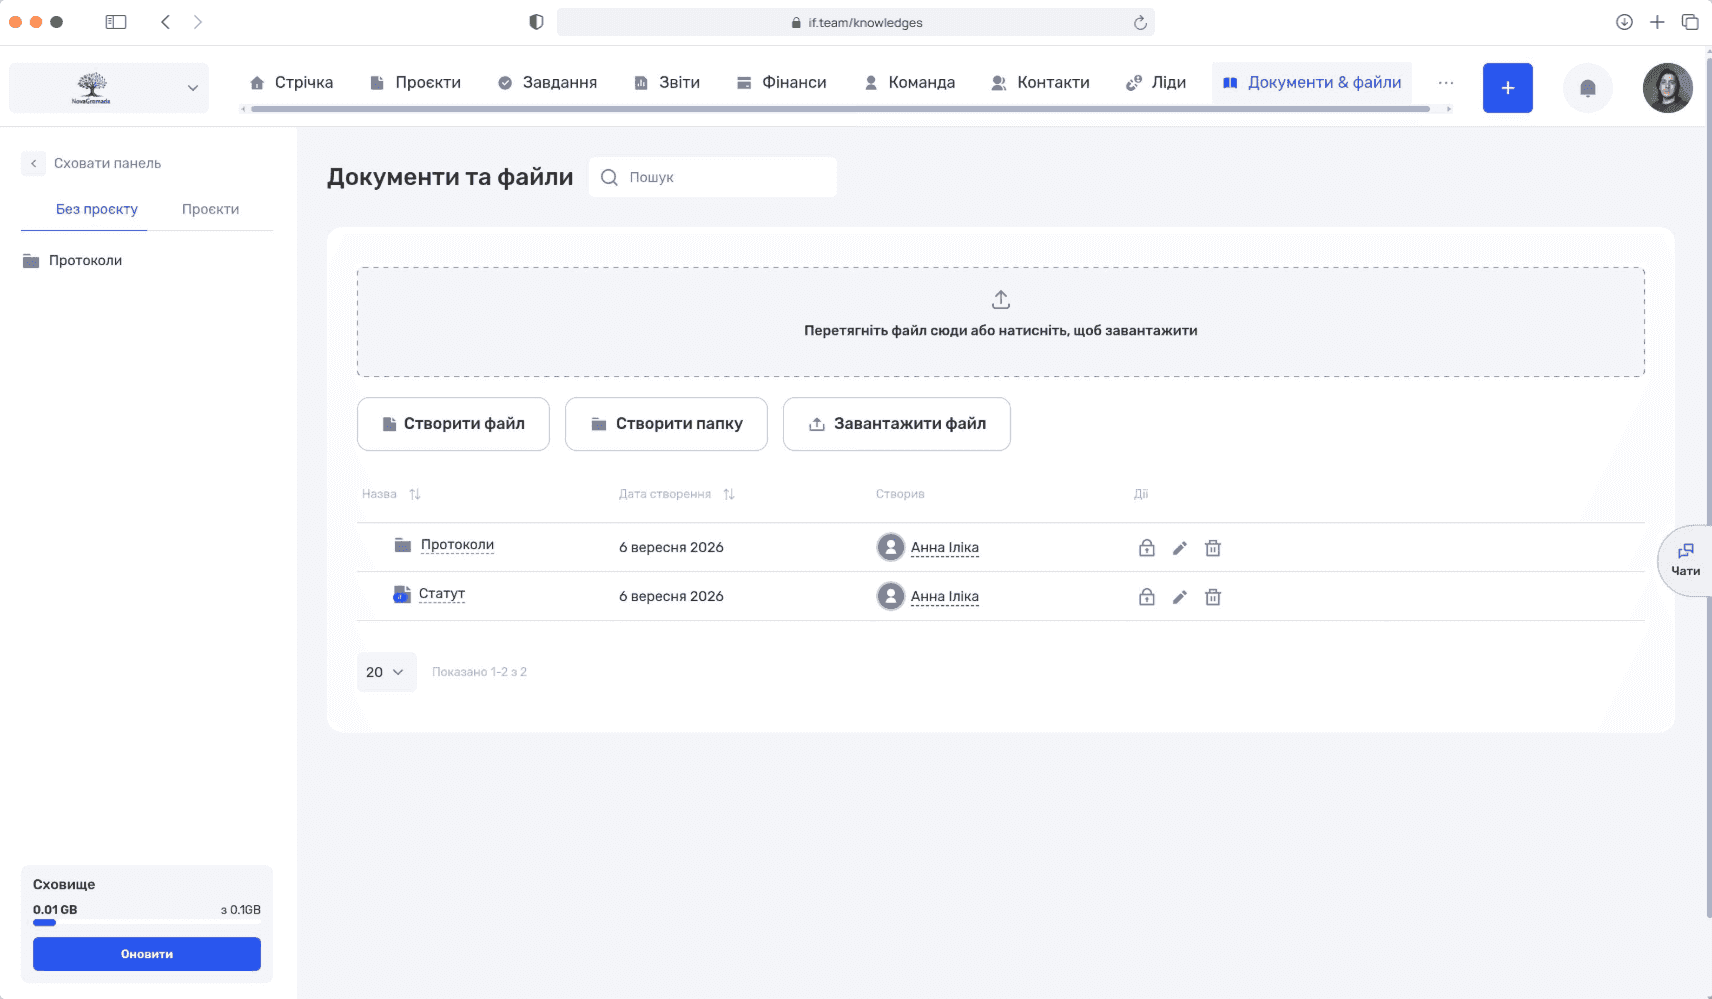Open a new browser tab with plus icon

[1657, 22]
